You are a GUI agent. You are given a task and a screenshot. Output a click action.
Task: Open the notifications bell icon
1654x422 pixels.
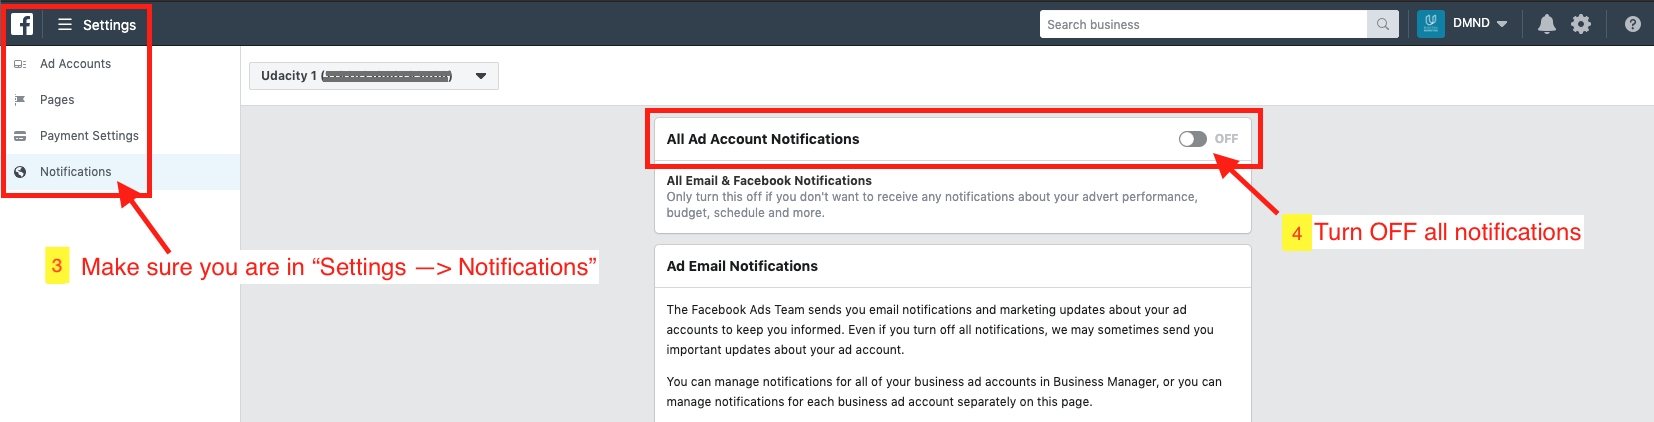(1546, 24)
